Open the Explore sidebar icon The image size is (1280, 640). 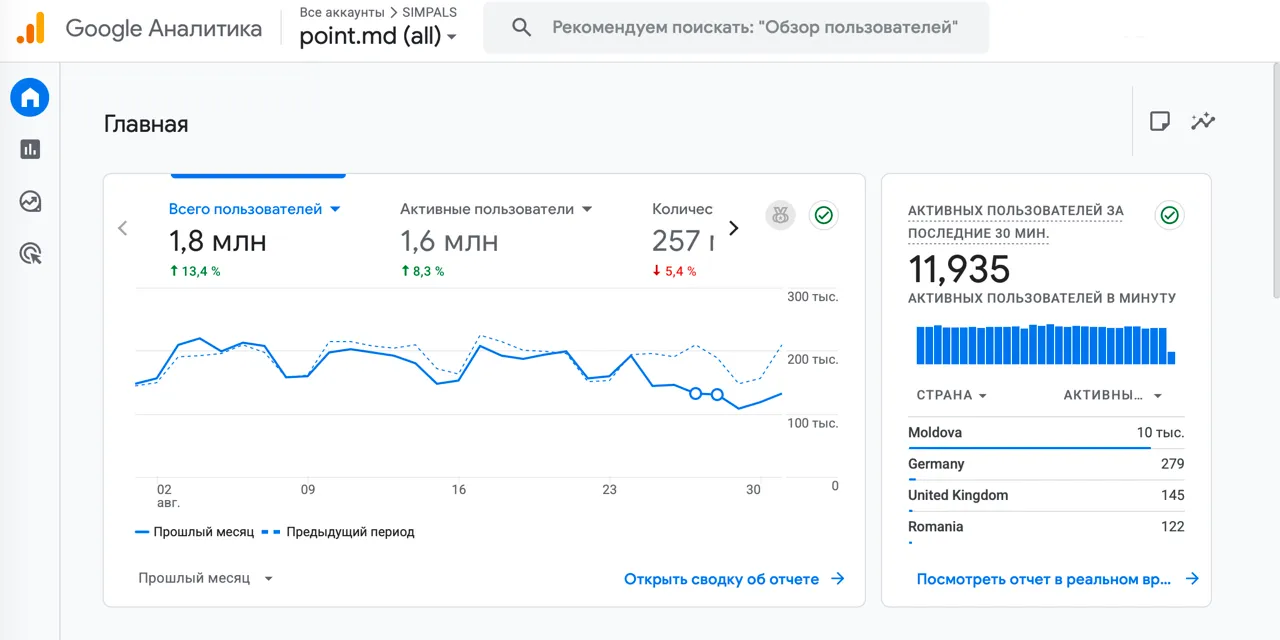[x=30, y=202]
